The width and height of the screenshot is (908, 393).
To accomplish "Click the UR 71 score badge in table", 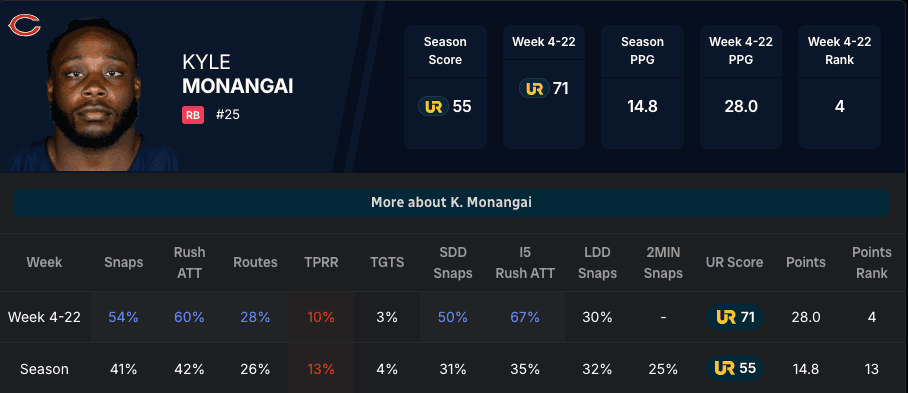I will pos(734,317).
